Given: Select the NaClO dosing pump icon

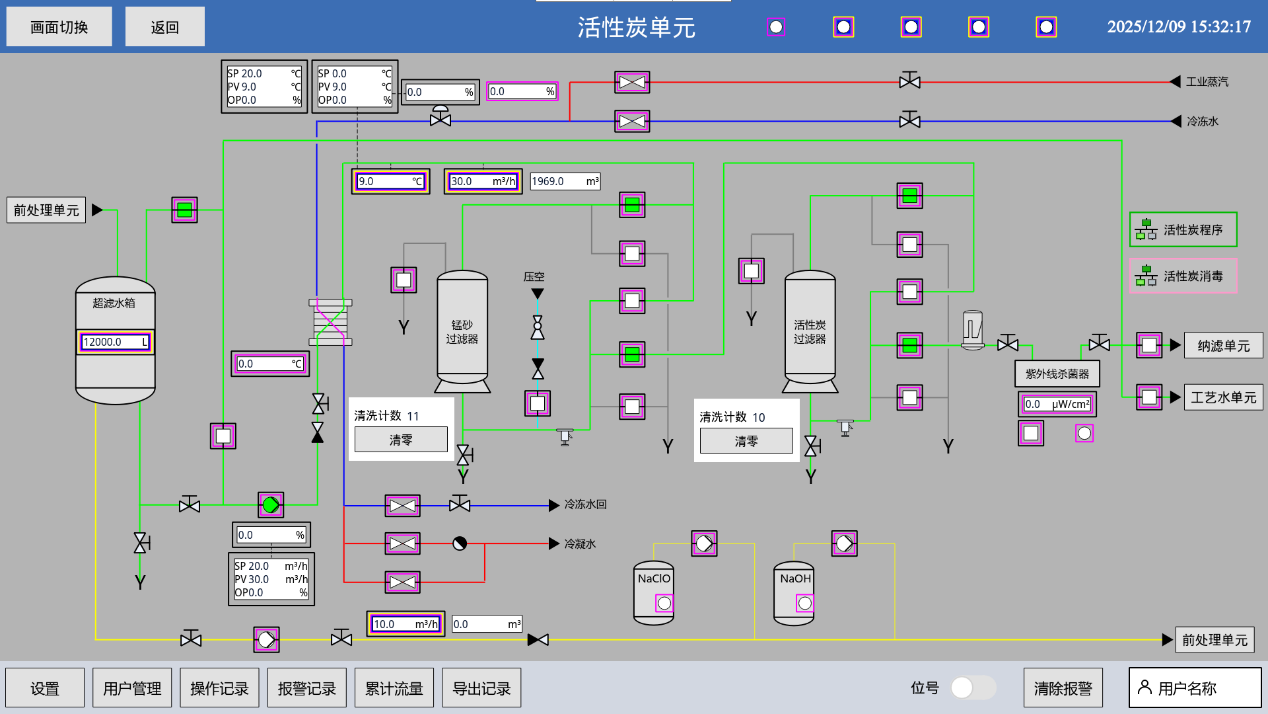Looking at the screenshot, I should (704, 544).
